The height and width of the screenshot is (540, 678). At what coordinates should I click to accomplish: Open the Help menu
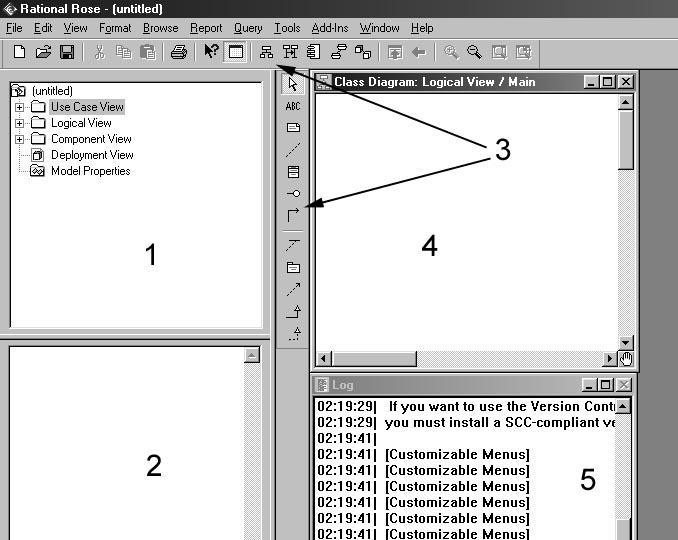coord(422,28)
